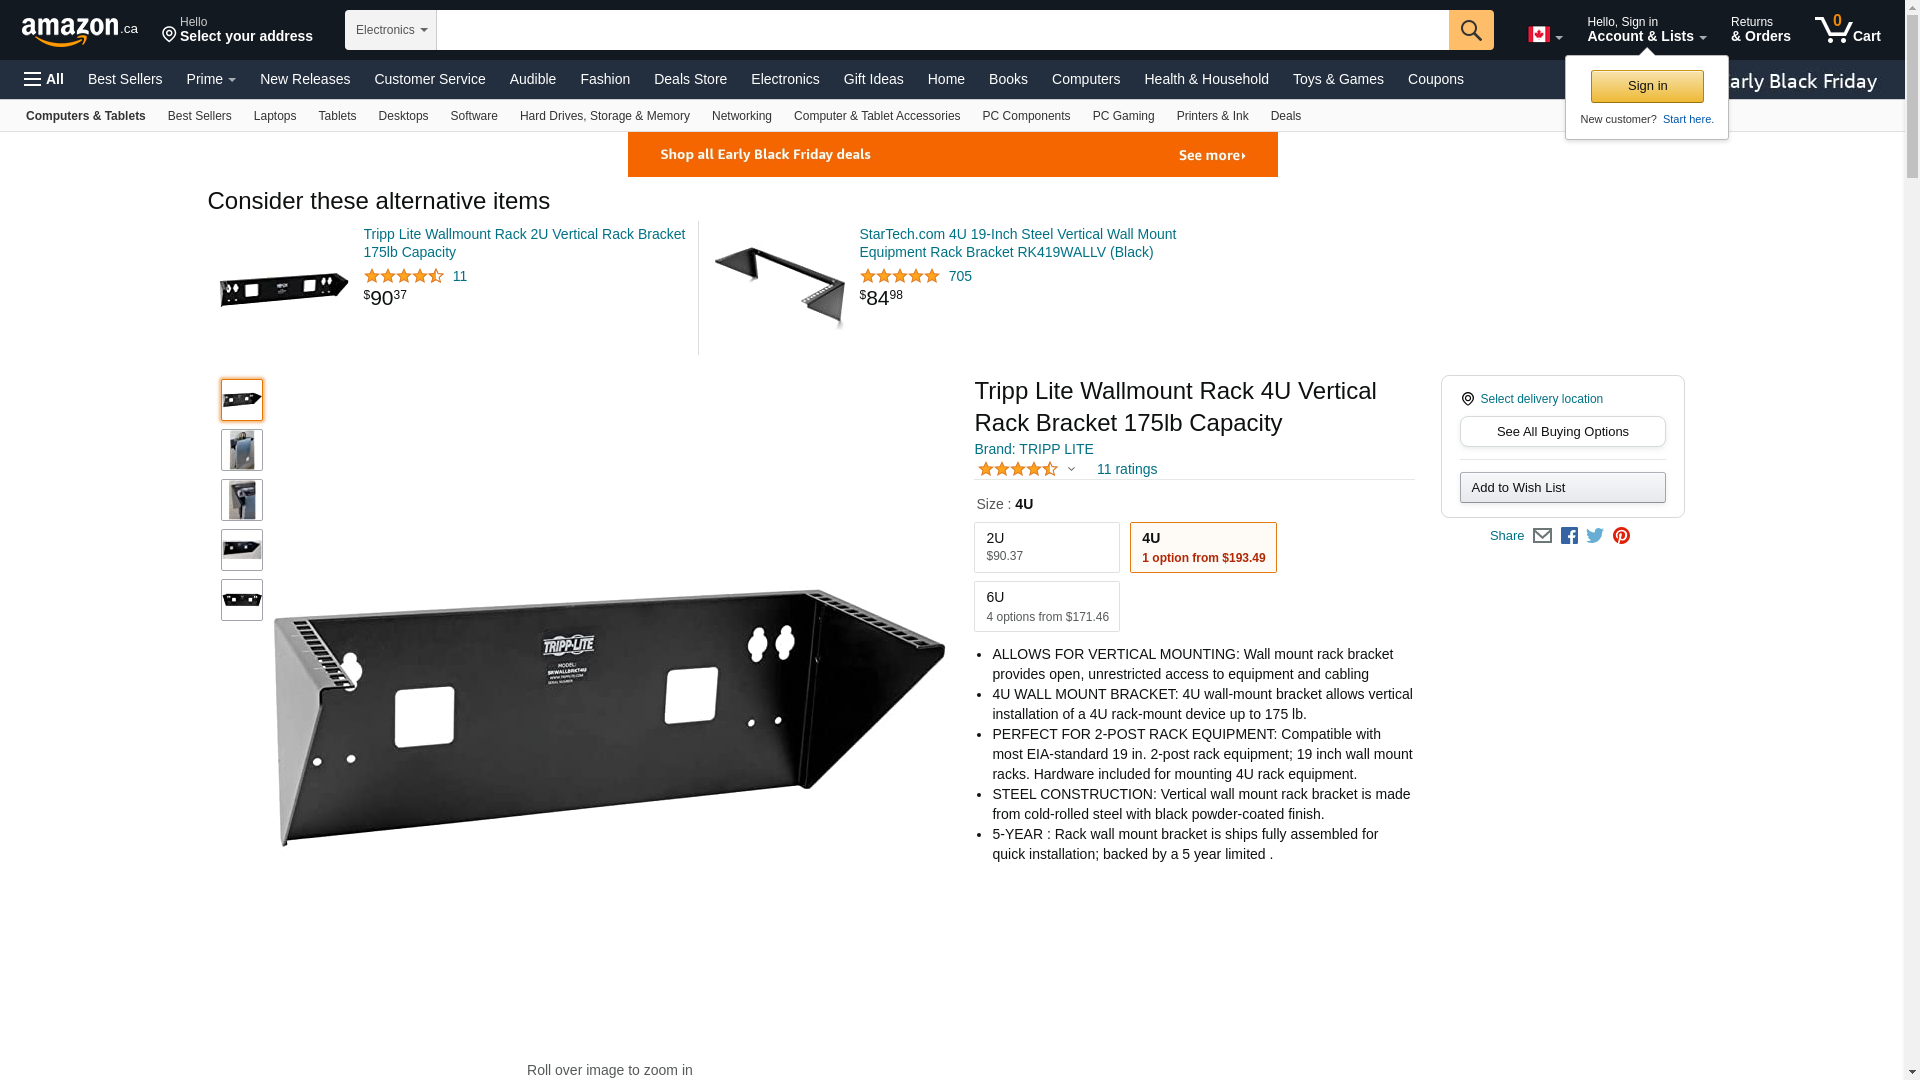
Task: Share on Facebook icon
Action: tap(1569, 536)
